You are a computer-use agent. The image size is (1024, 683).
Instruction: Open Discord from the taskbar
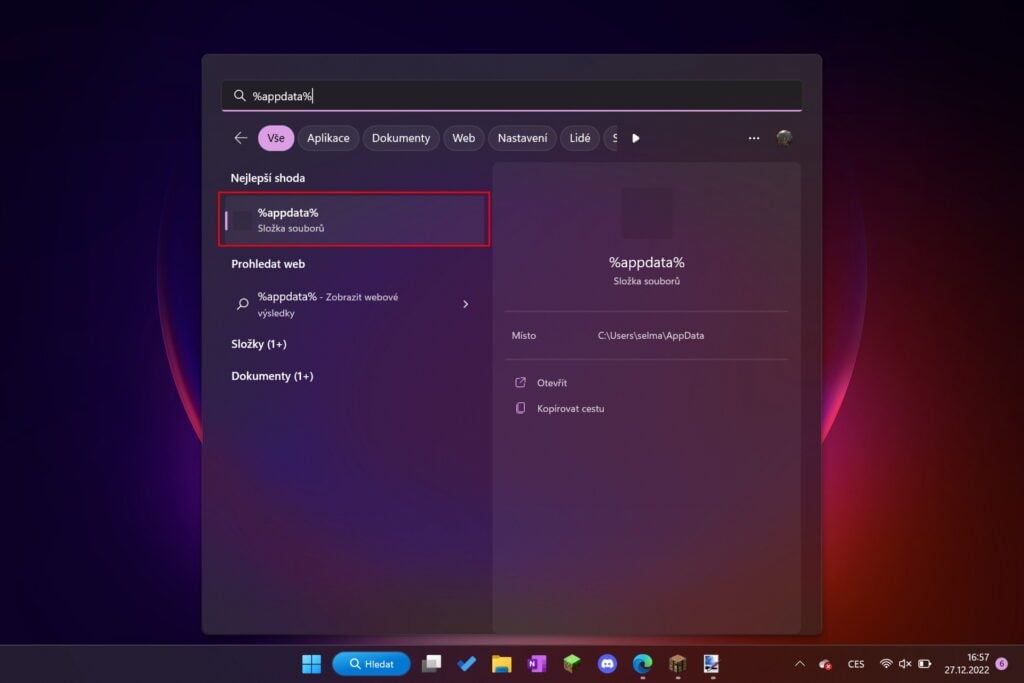pyautogui.click(x=607, y=664)
